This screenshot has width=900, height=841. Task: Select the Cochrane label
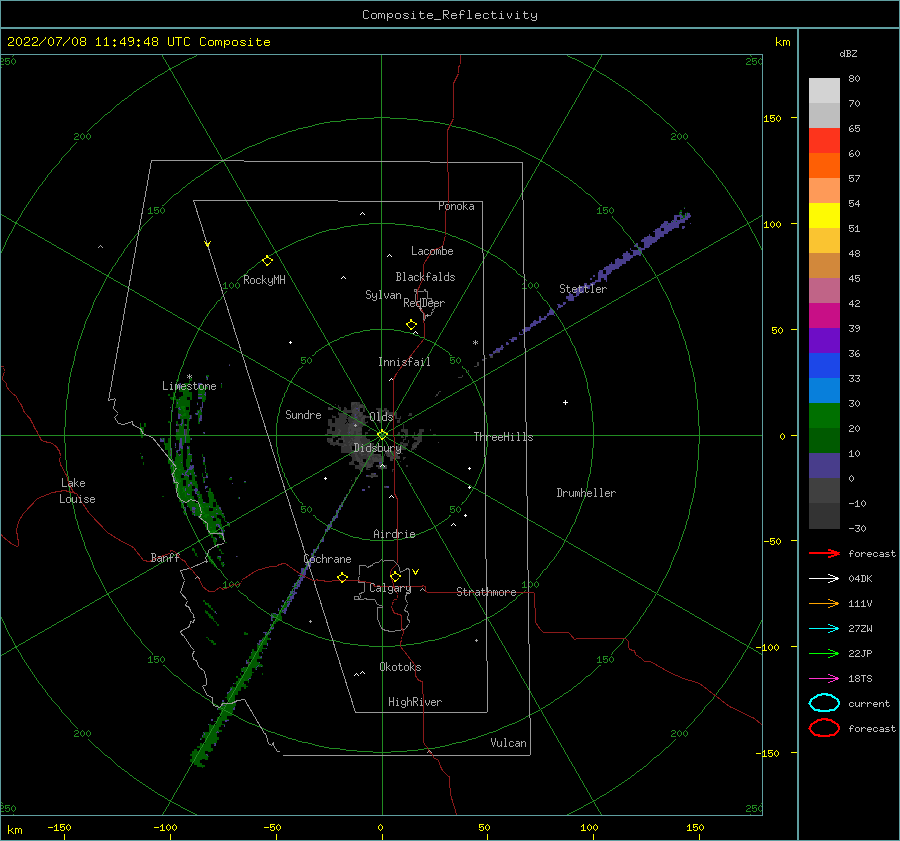click(x=327, y=559)
